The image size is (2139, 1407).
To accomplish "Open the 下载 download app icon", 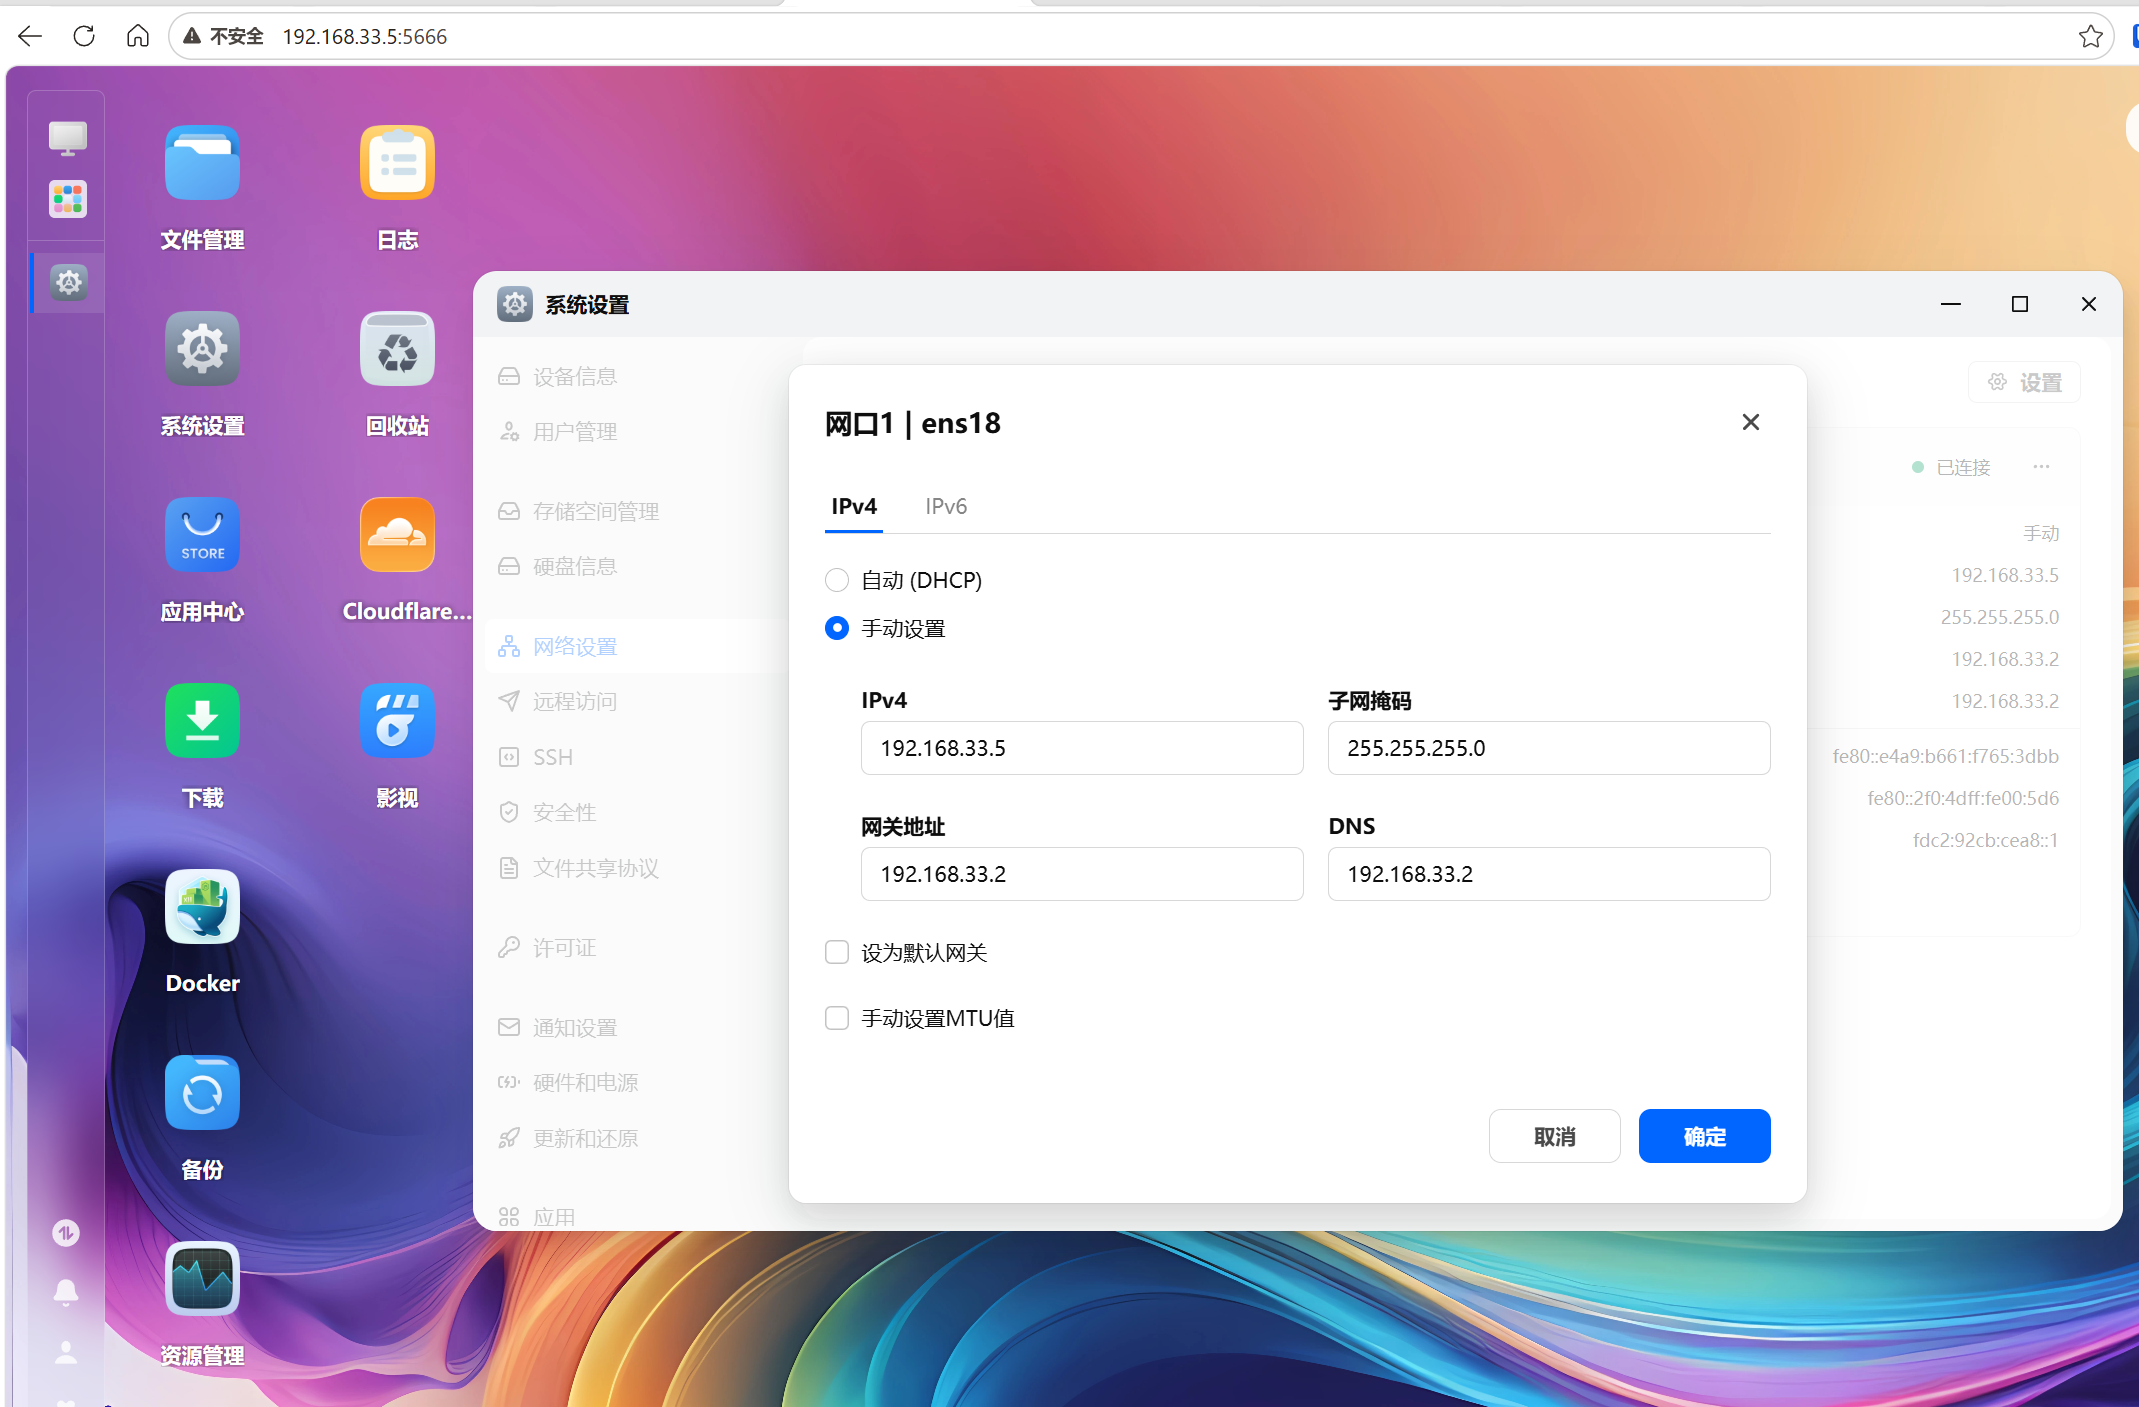I will coord(202,722).
